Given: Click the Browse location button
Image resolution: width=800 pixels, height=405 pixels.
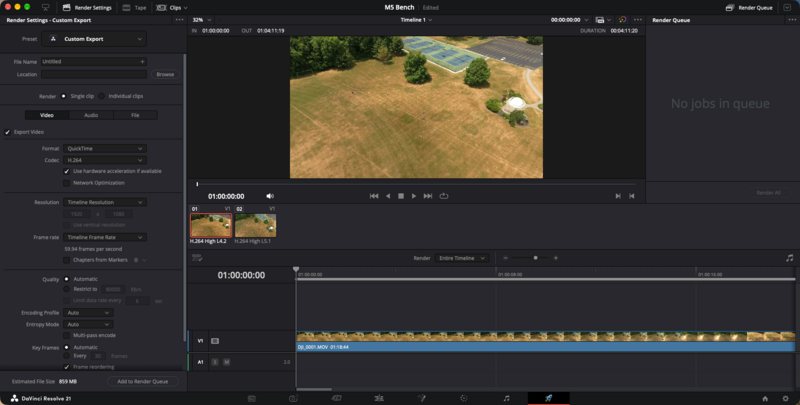Looking at the screenshot, I should tap(165, 74).
